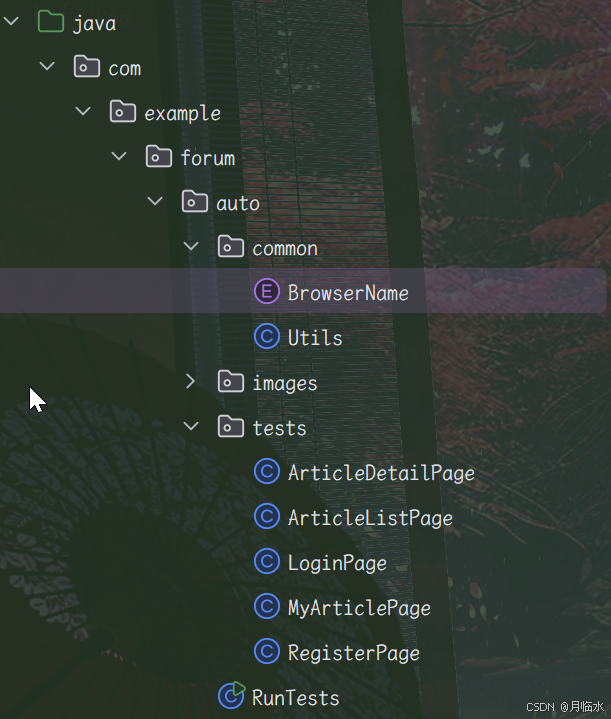Collapse the auto package chevron
The height and width of the screenshot is (719, 611).
(155, 201)
